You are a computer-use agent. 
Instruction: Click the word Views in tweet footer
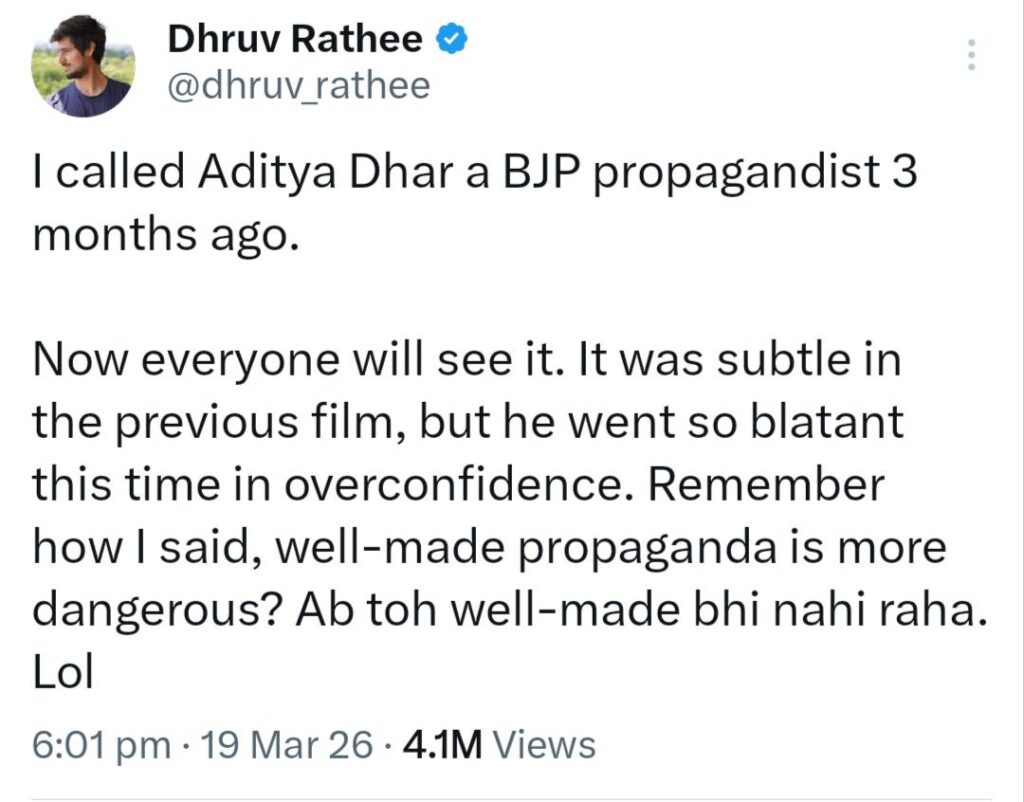click(x=545, y=745)
